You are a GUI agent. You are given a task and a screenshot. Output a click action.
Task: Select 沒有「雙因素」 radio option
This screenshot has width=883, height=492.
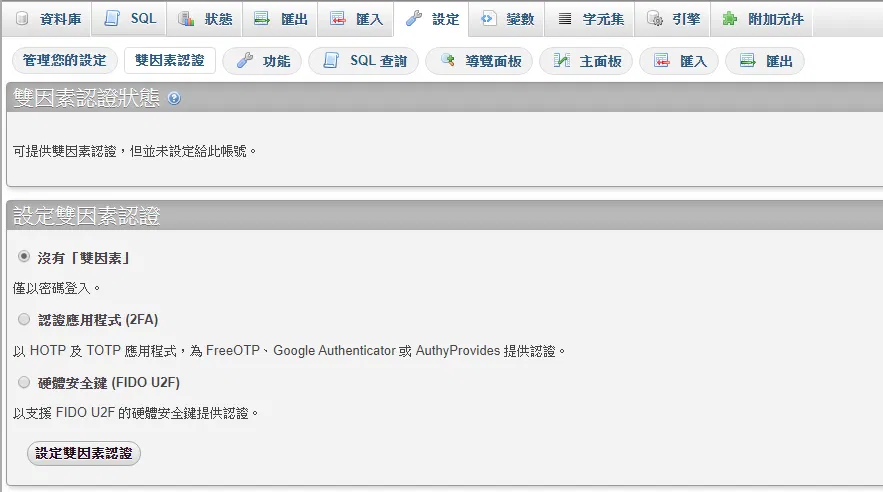tap(24, 257)
